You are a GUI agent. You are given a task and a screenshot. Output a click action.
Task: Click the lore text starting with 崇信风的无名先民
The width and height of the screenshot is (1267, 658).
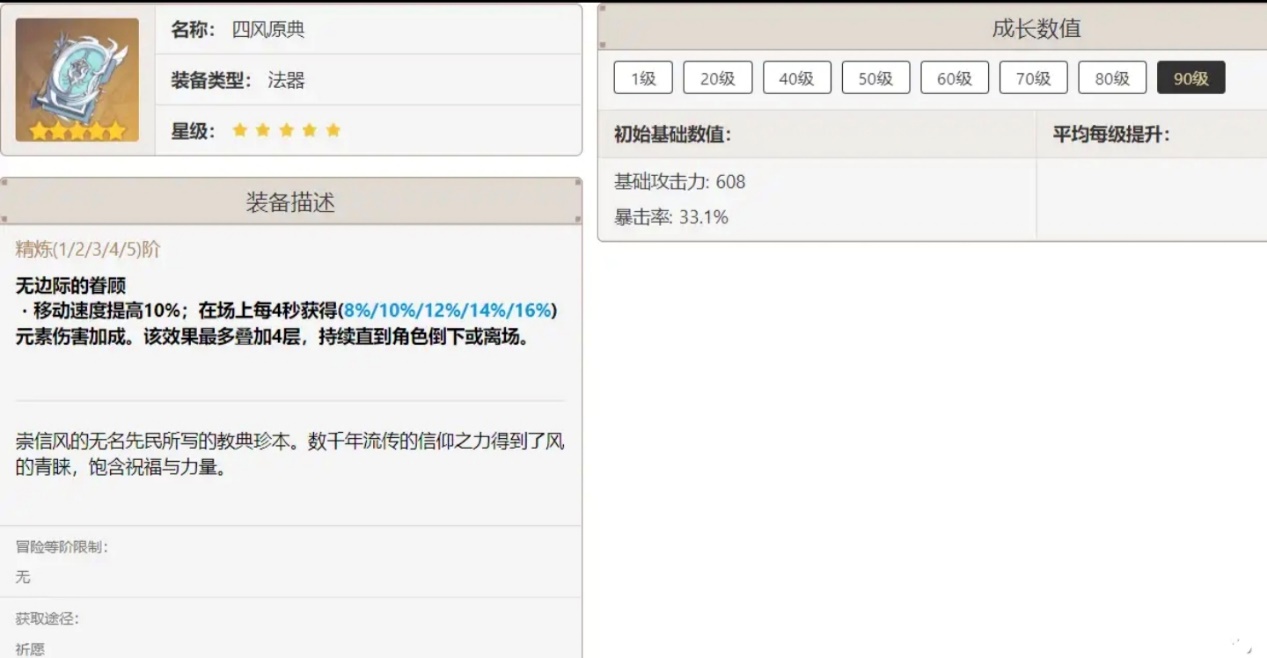290,454
